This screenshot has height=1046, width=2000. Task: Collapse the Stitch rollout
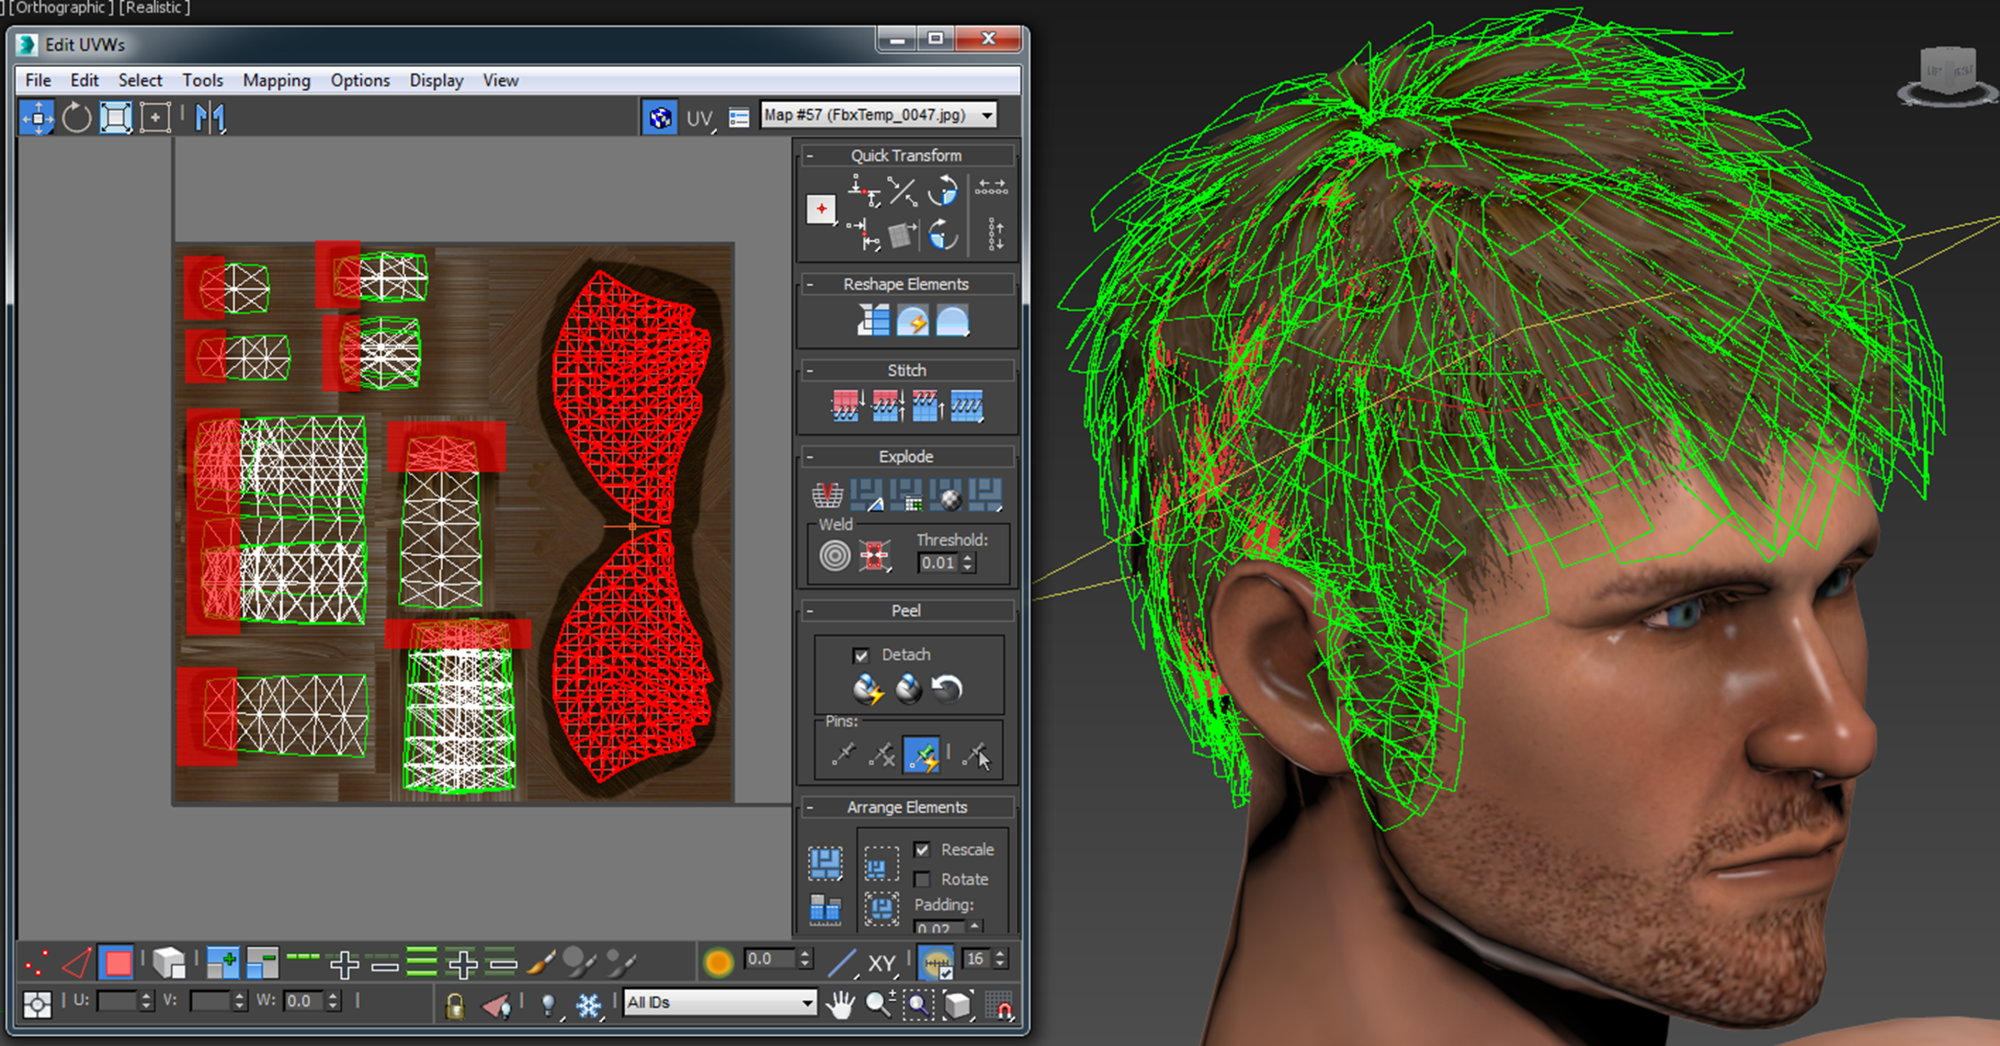[810, 371]
